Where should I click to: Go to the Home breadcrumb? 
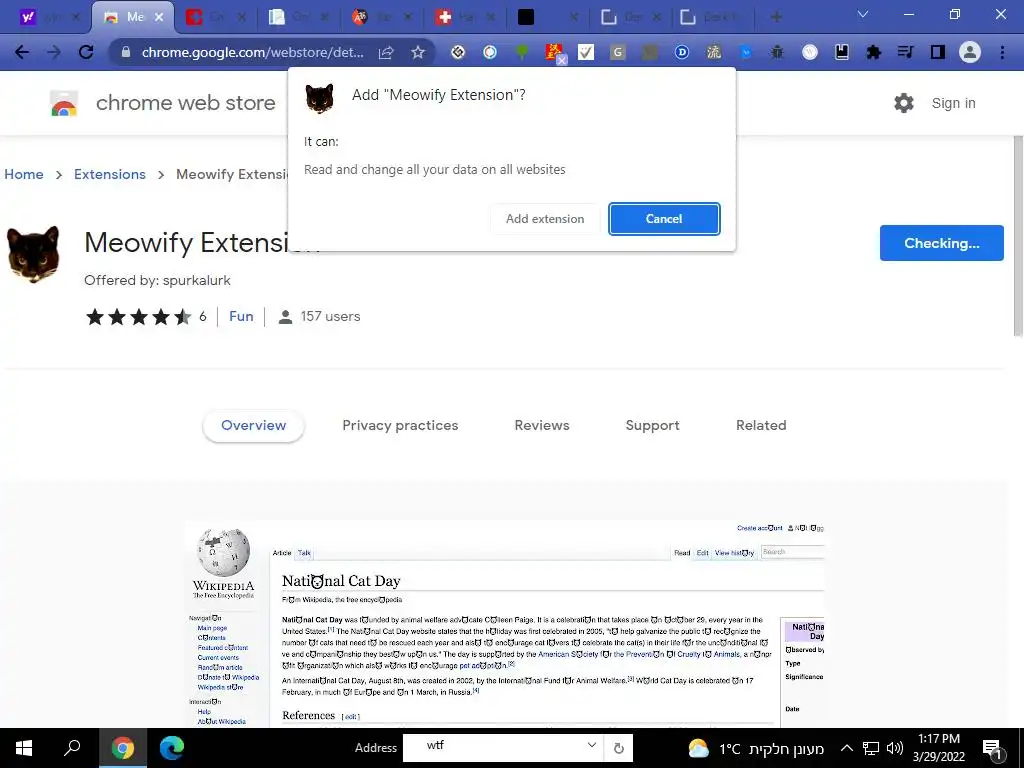(24, 174)
